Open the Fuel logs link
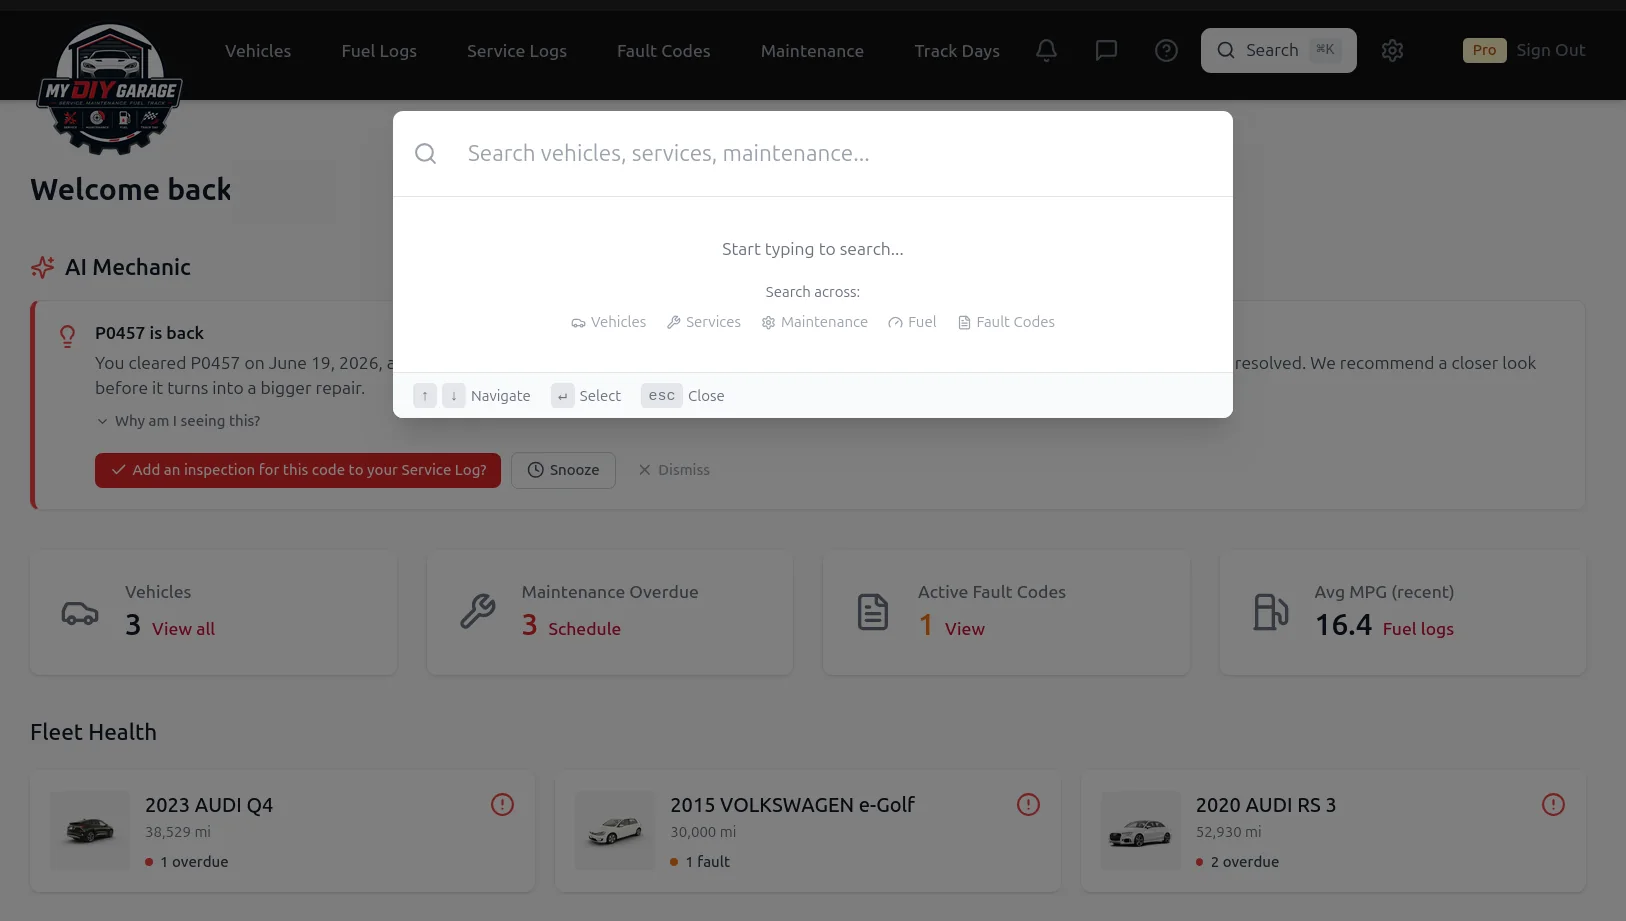The height and width of the screenshot is (921, 1626). tap(1418, 629)
